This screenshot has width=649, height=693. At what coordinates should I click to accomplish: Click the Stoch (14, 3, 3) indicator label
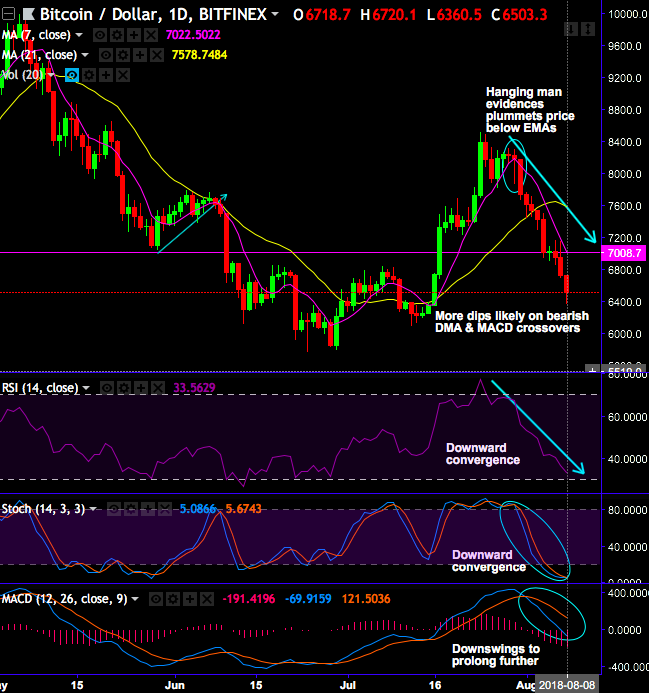pyautogui.click(x=43, y=509)
